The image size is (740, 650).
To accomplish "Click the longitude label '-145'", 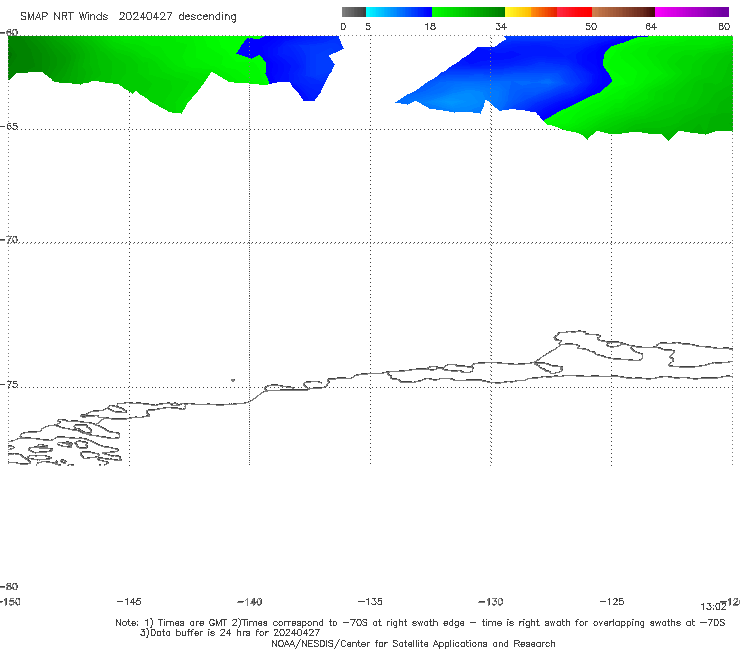I will (129, 601).
